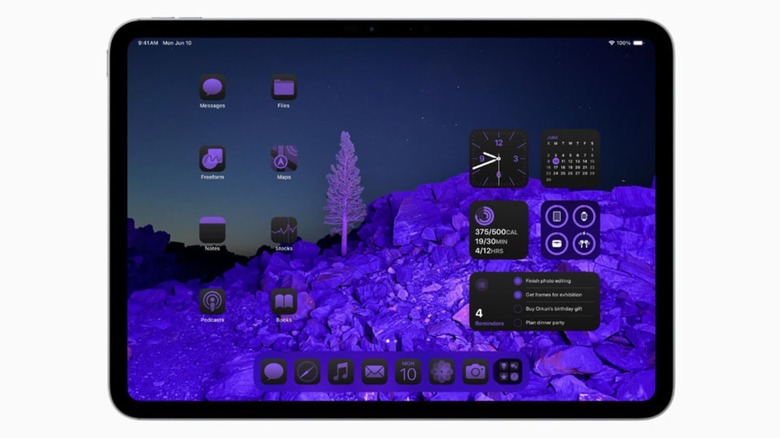Tap Apple Watch battery circle in widget
The width and height of the screenshot is (780, 438).
[x=584, y=217]
